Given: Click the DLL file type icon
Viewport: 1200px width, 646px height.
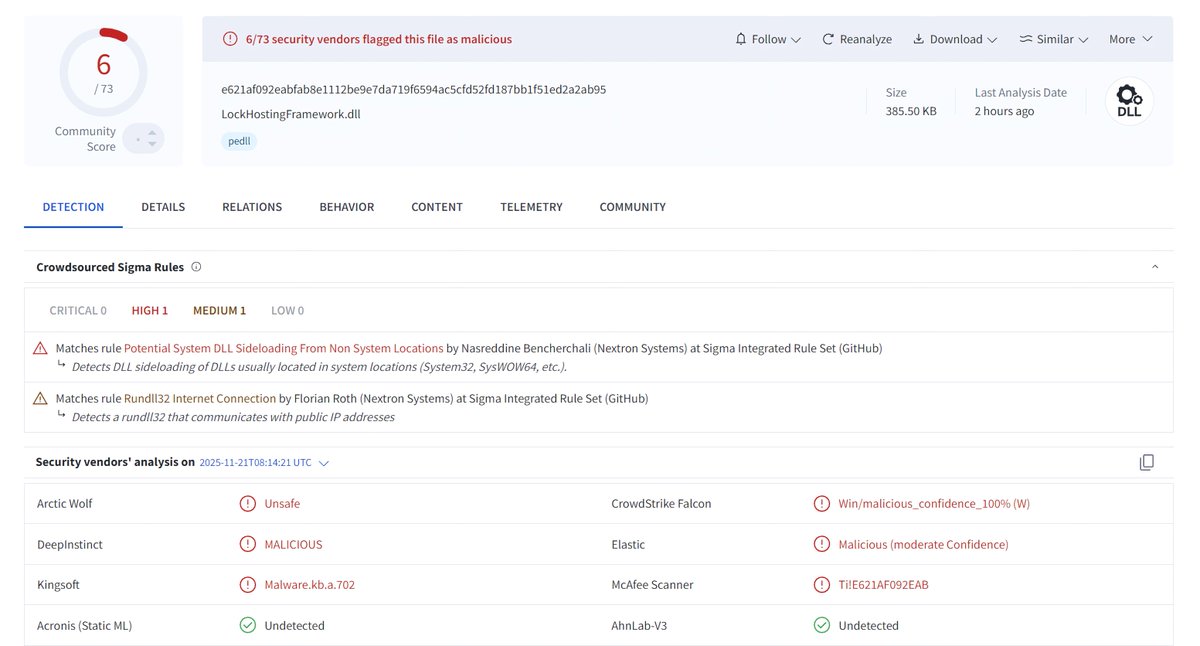Looking at the screenshot, I should coord(1128,100).
